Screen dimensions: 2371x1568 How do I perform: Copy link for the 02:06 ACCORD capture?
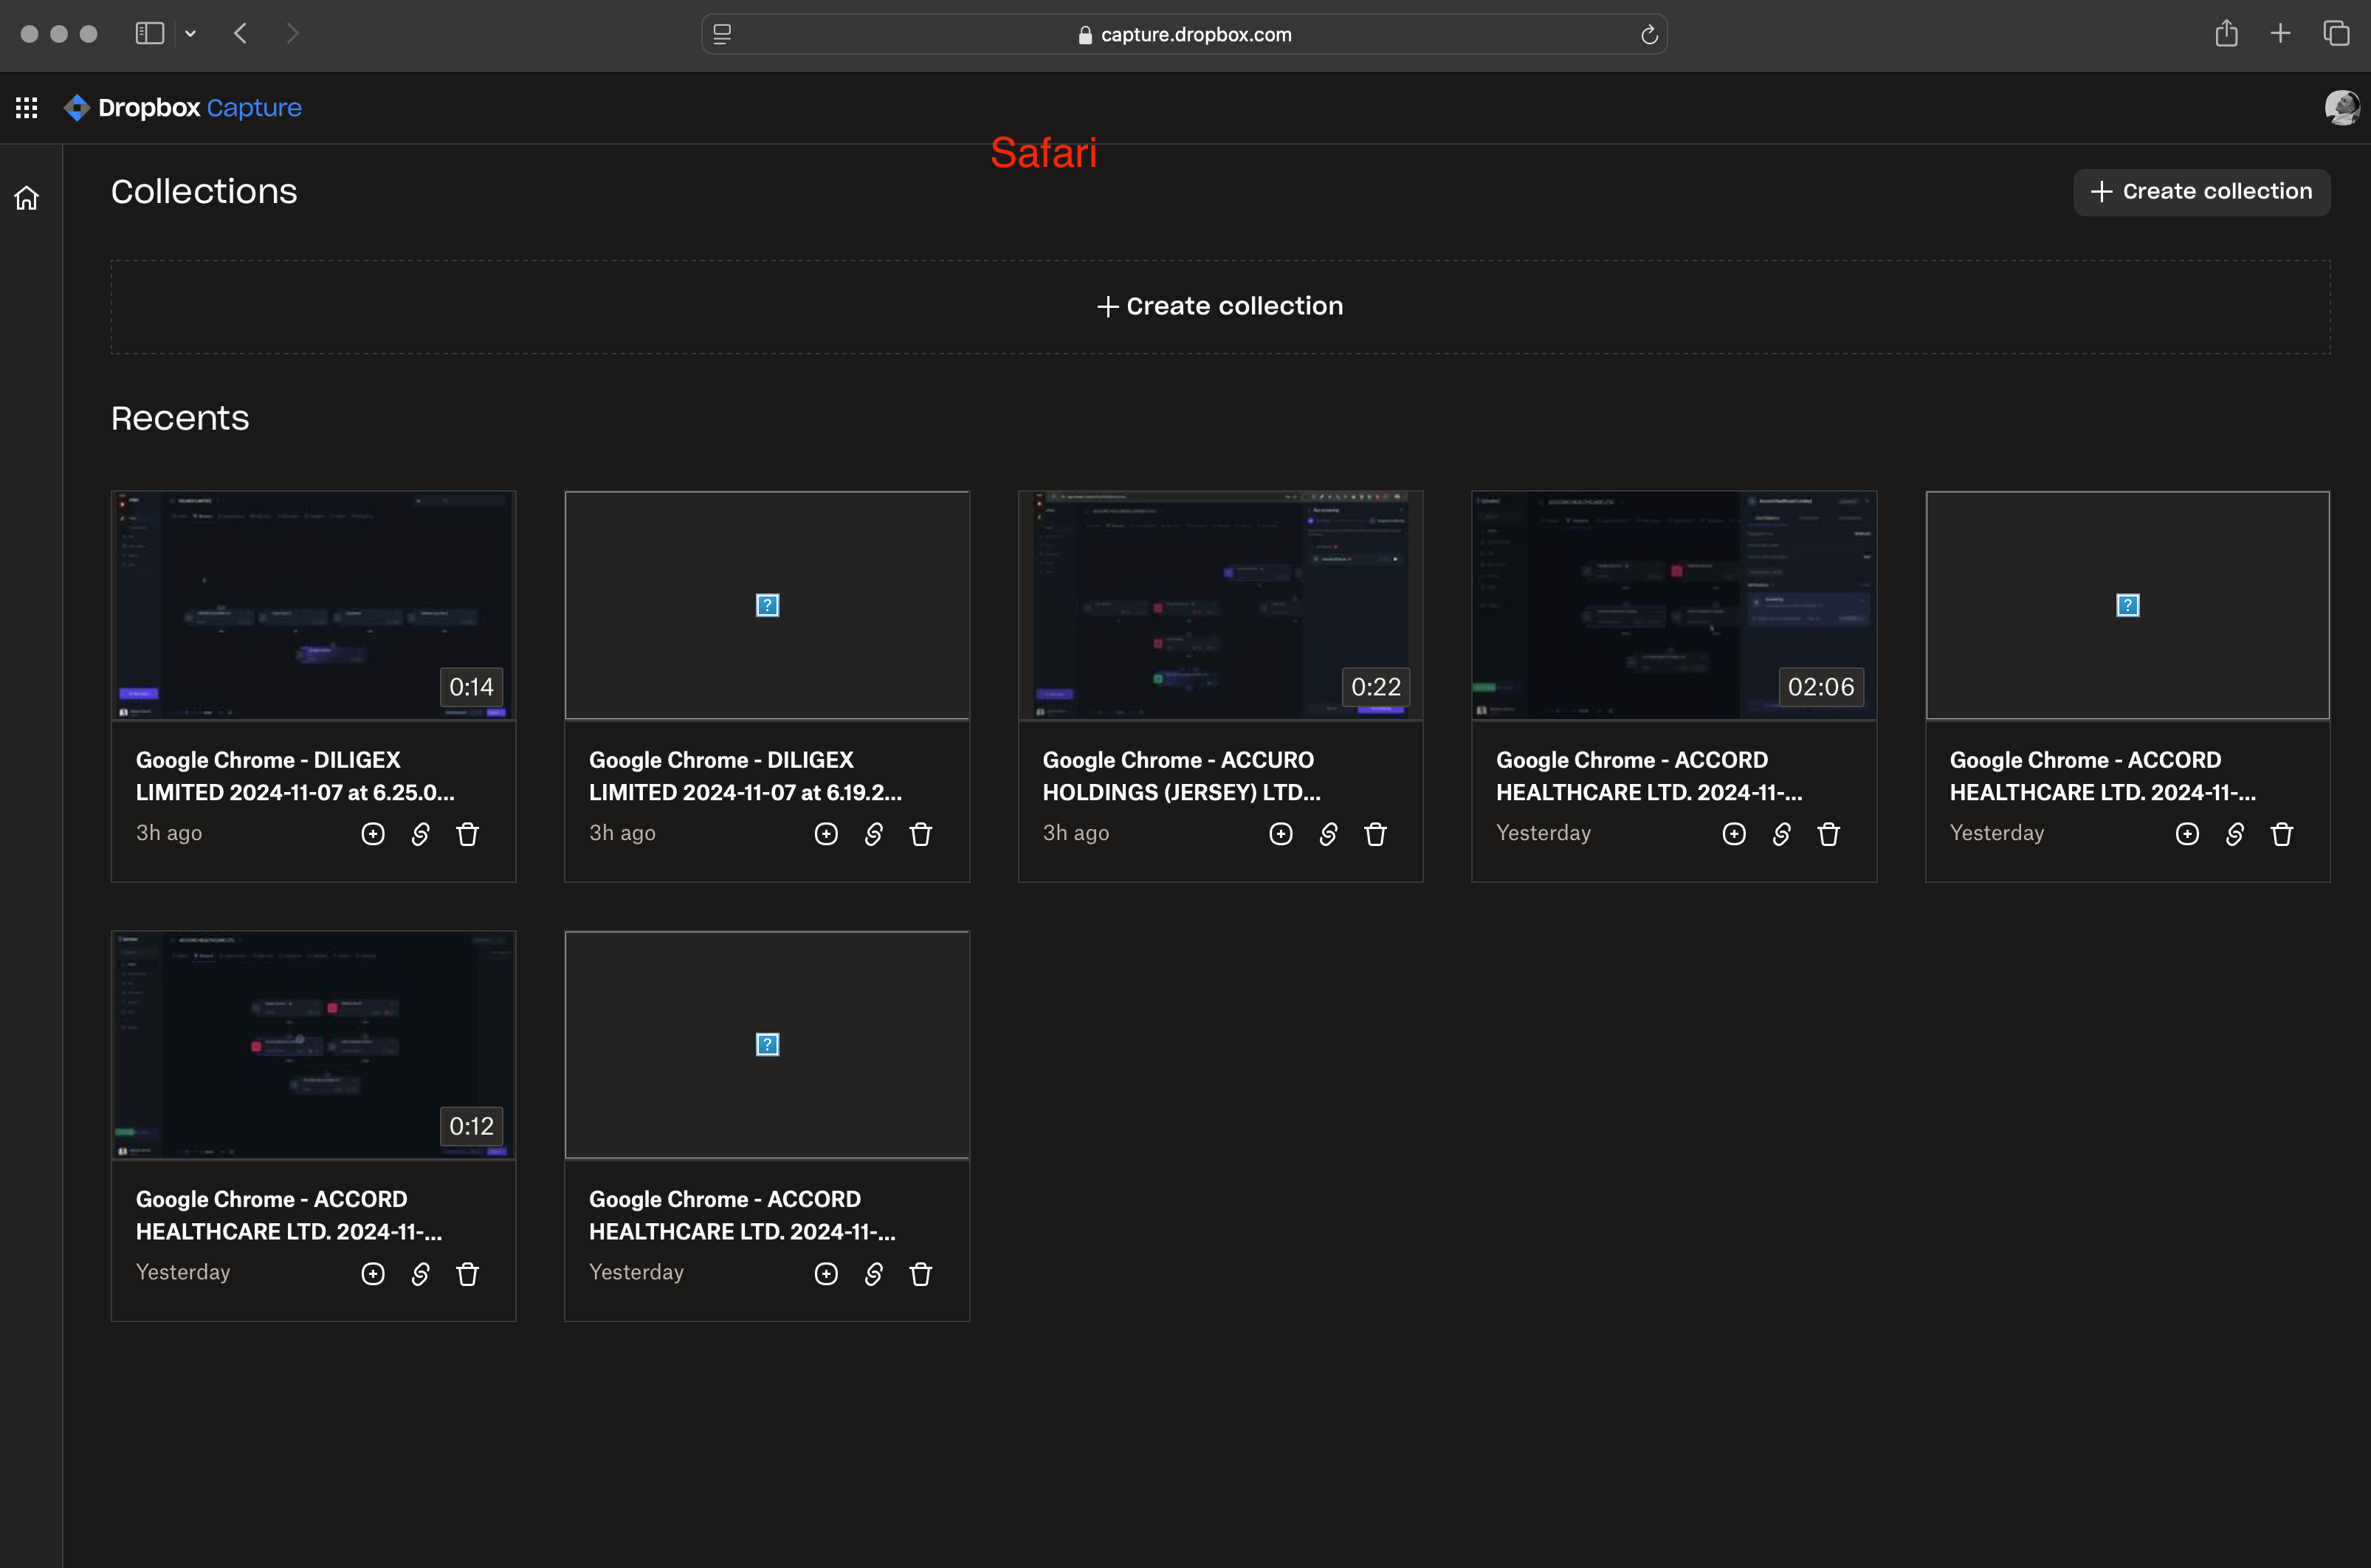(x=1781, y=834)
